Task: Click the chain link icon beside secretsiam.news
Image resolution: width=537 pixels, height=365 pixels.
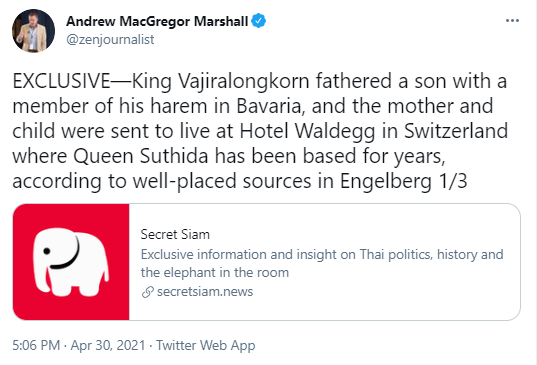Action: tap(148, 292)
